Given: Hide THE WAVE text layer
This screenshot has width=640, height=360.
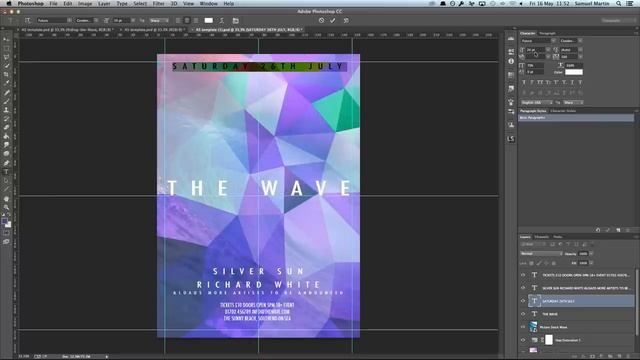Looking at the screenshot, I should tap(523, 314).
